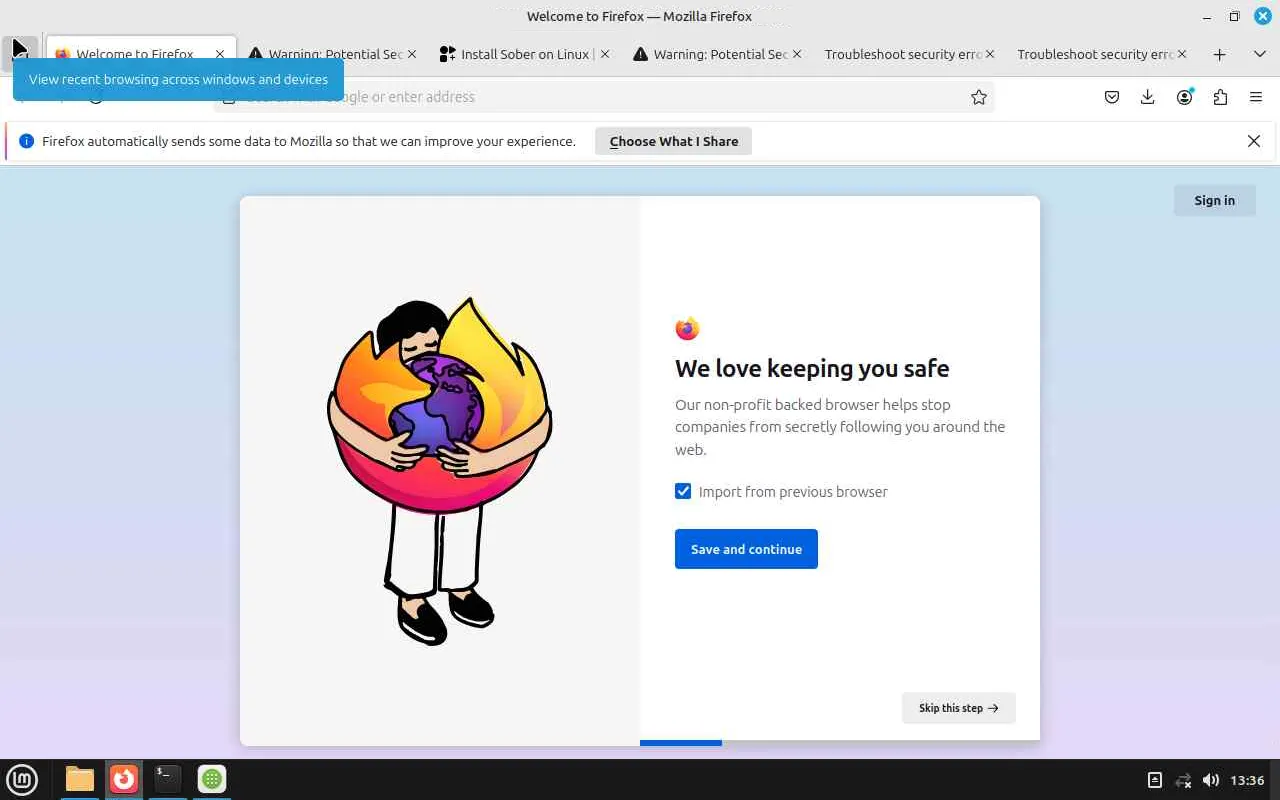Switch to the Welcome to Firefox tab
The height and width of the screenshot is (800, 1280).
[x=140, y=54]
